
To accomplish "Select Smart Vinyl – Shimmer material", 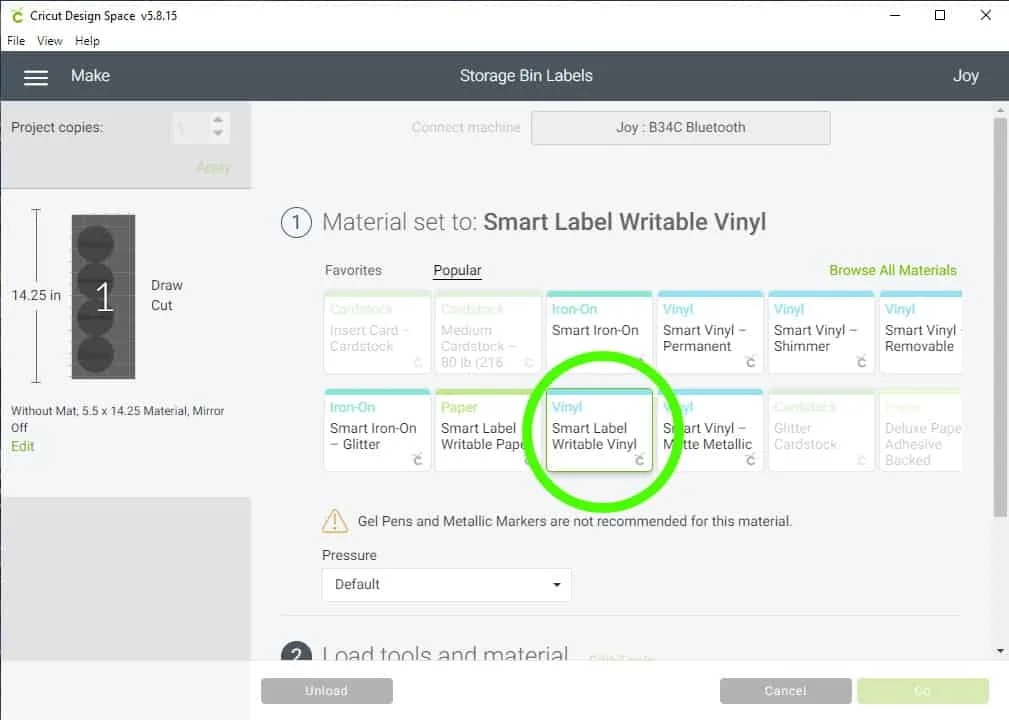I will point(821,333).
